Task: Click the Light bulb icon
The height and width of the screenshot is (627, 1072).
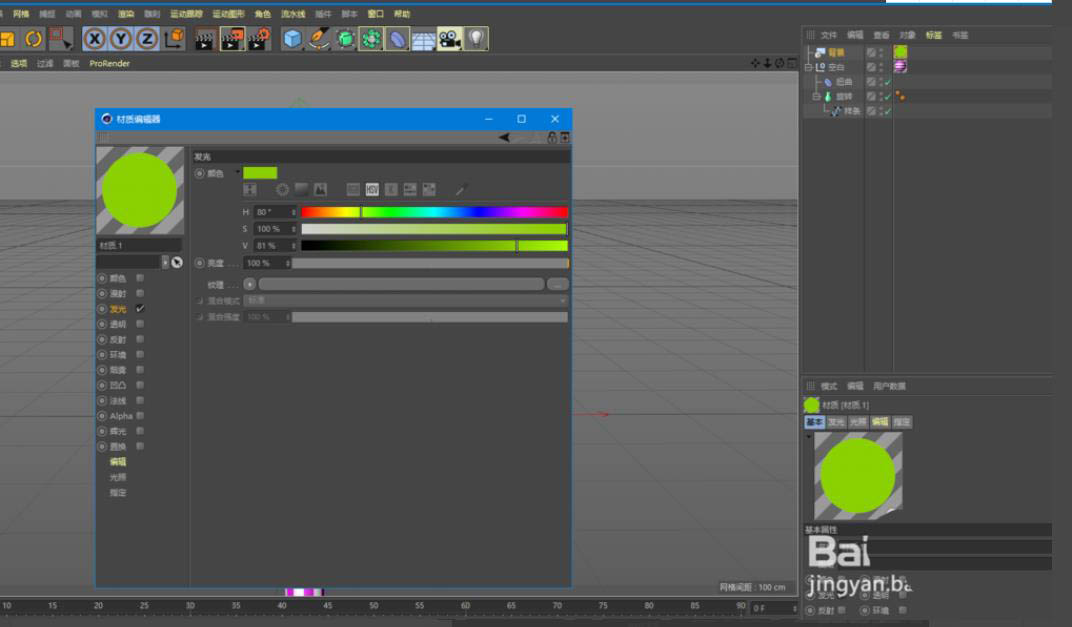Action: pos(476,39)
